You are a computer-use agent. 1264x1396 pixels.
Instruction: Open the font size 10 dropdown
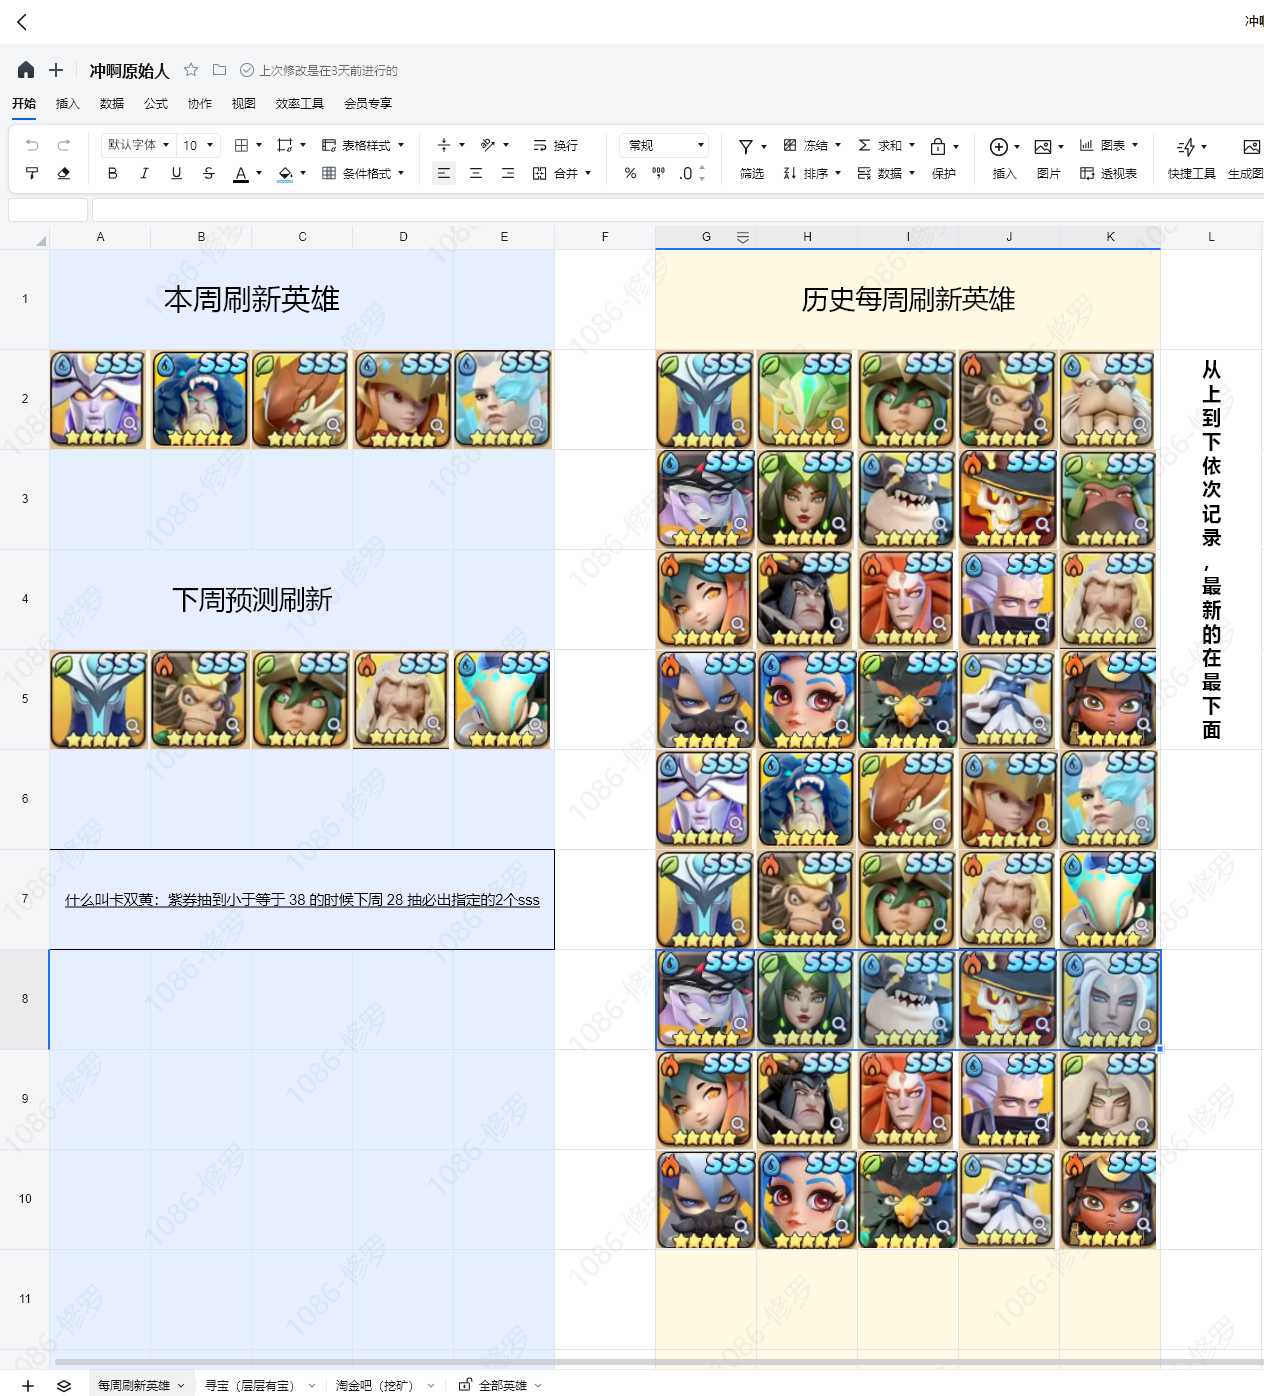(198, 145)
